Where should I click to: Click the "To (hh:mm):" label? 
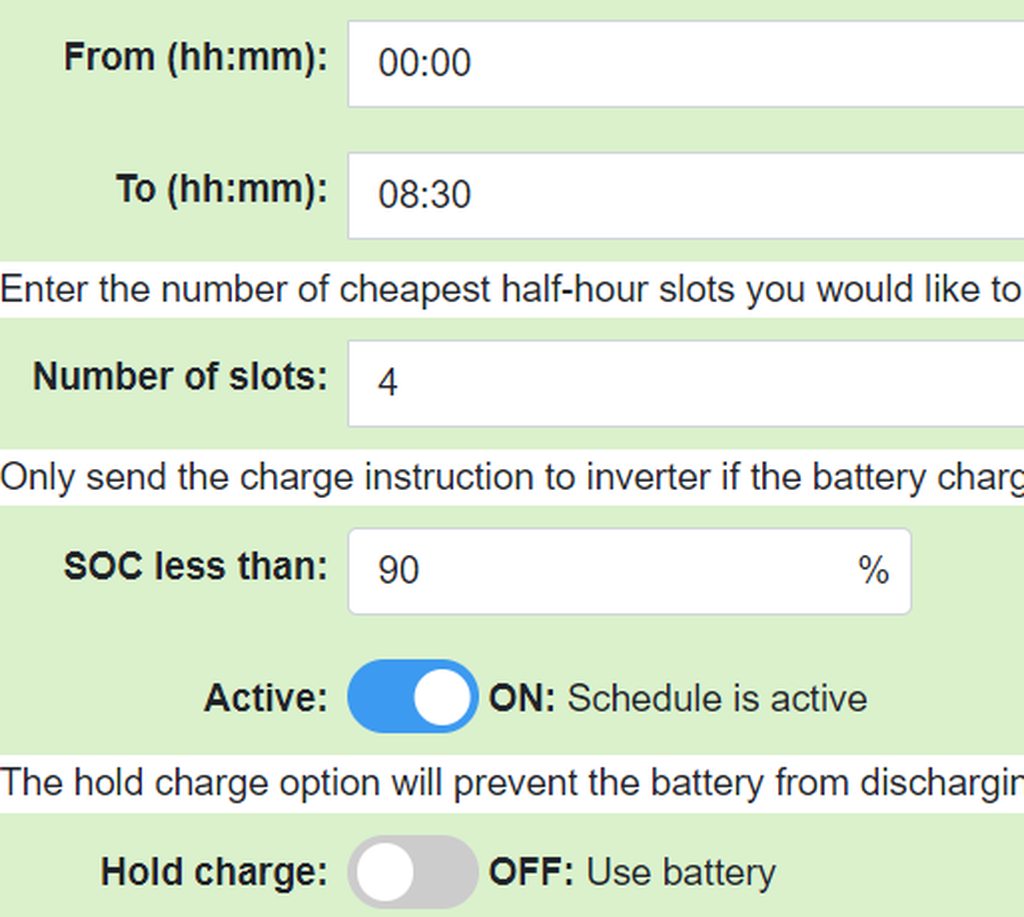(x=222, y=189)
